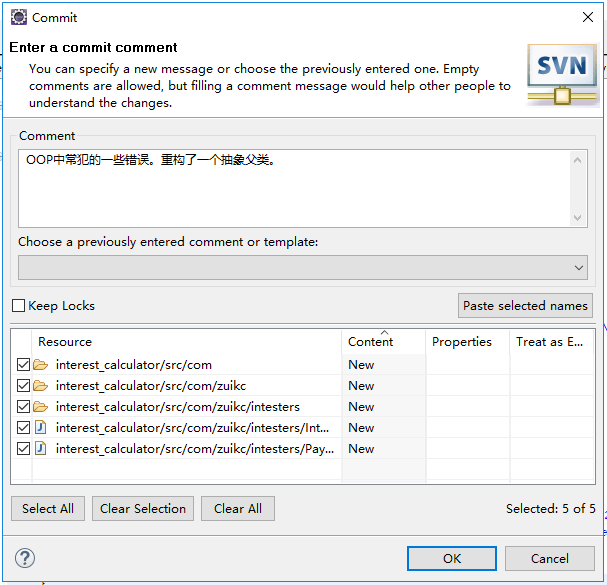The width and height of the screenshot is (607, 585).
Task: Click Paste selected names button
Action: click(x=525, y=306)
